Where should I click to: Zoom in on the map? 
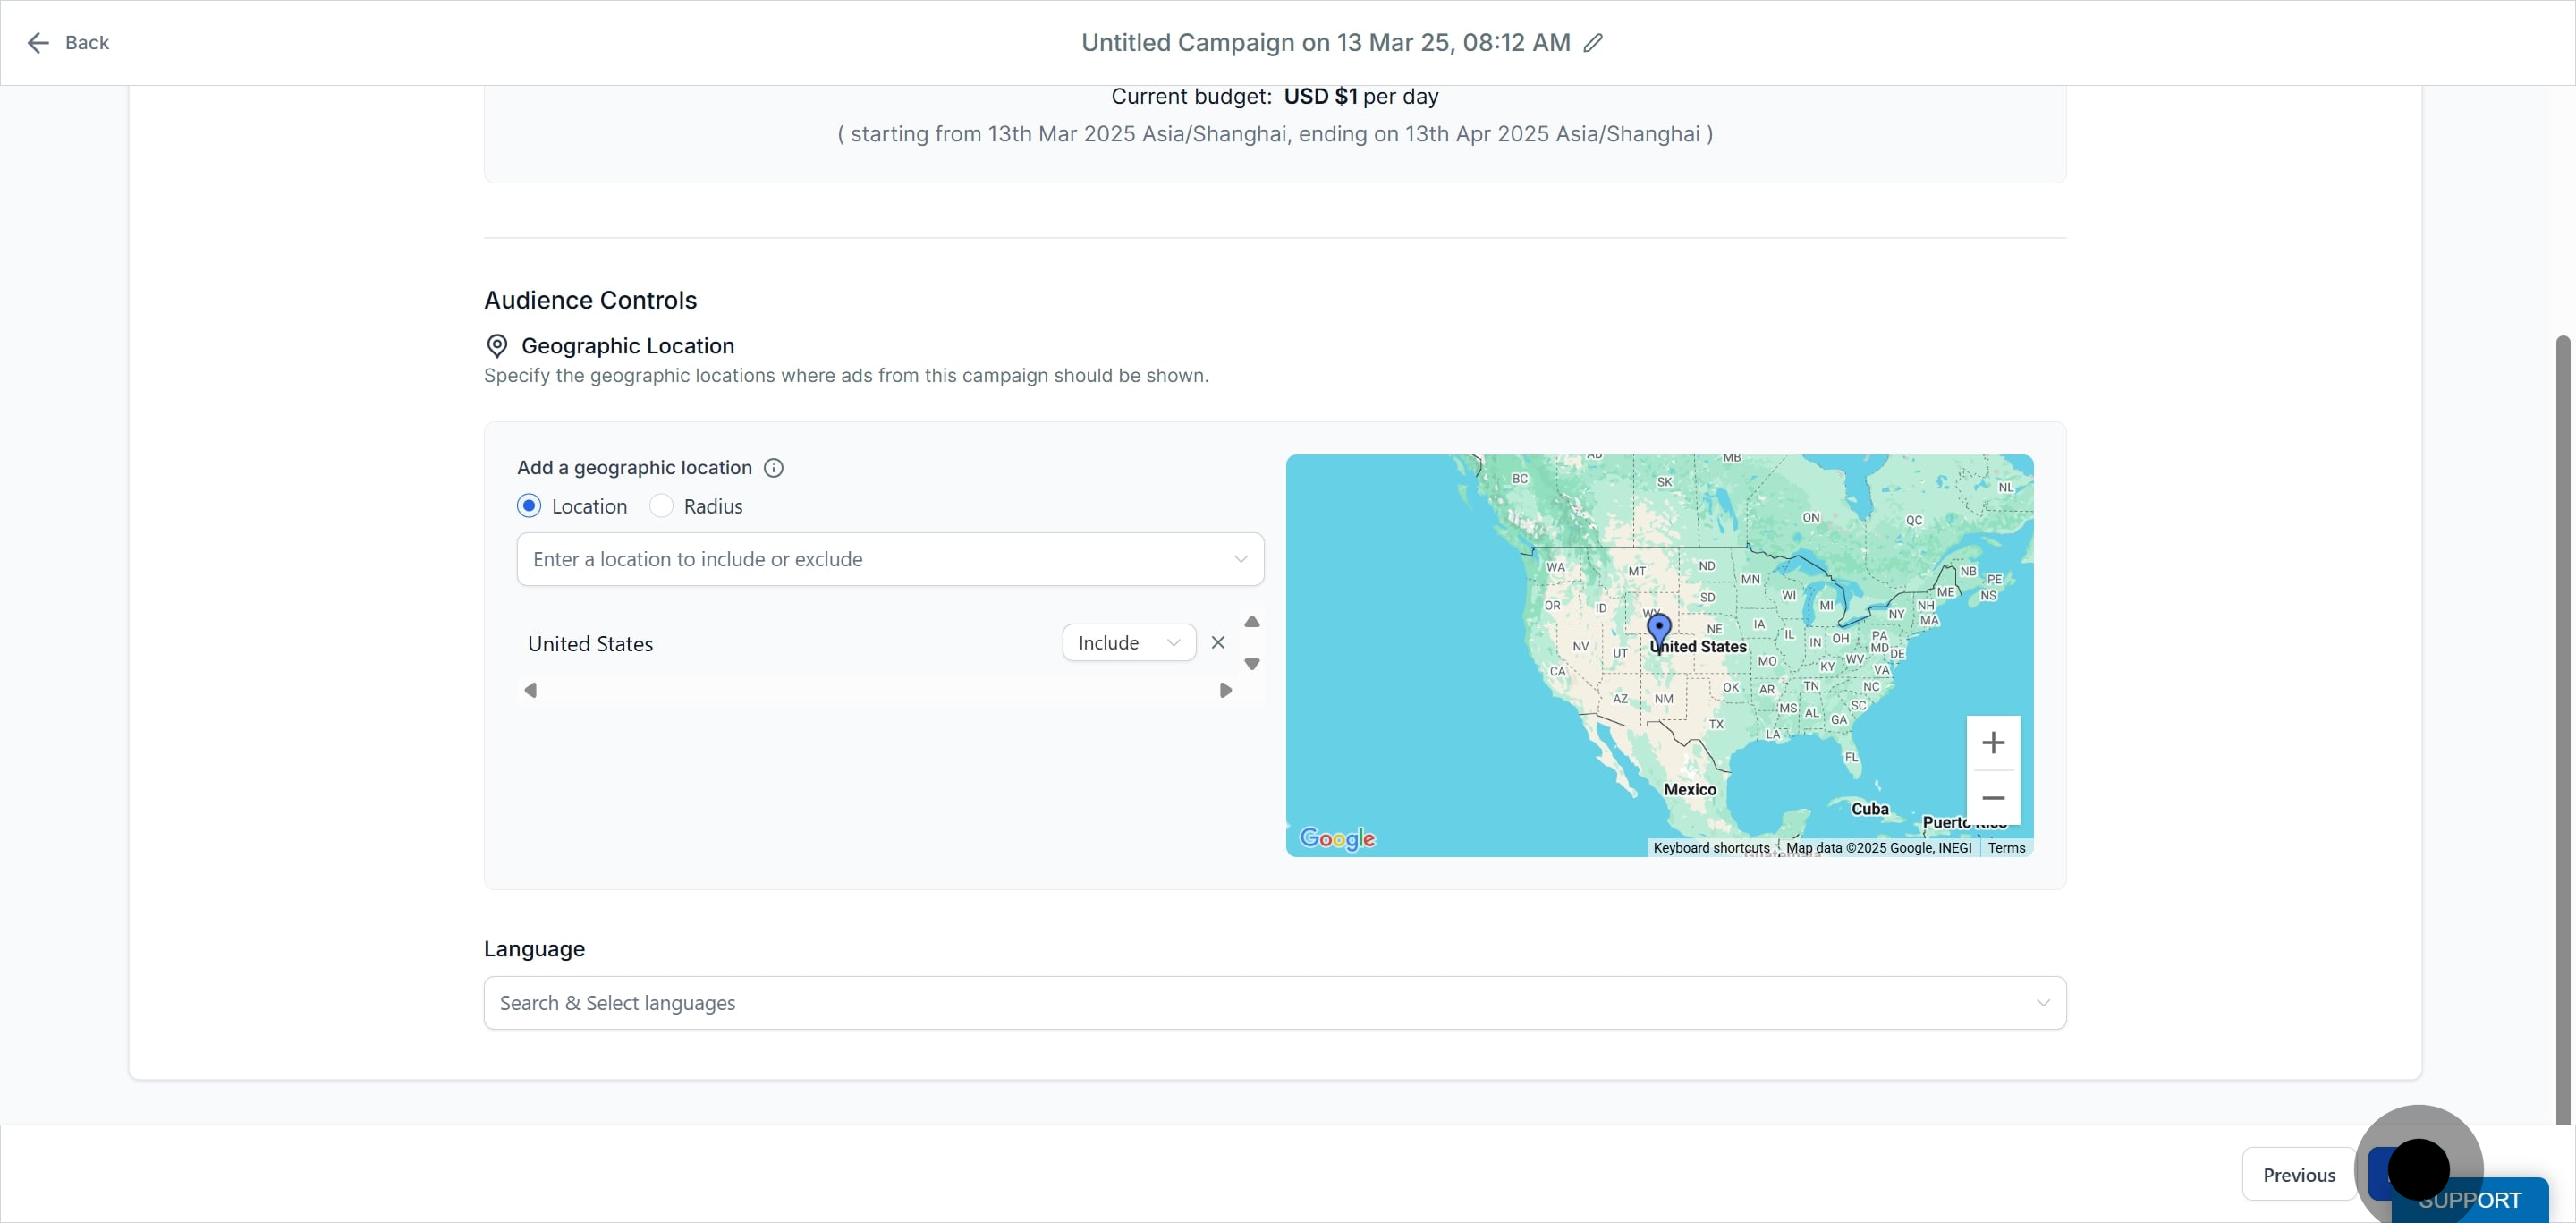click(1993, 743)
